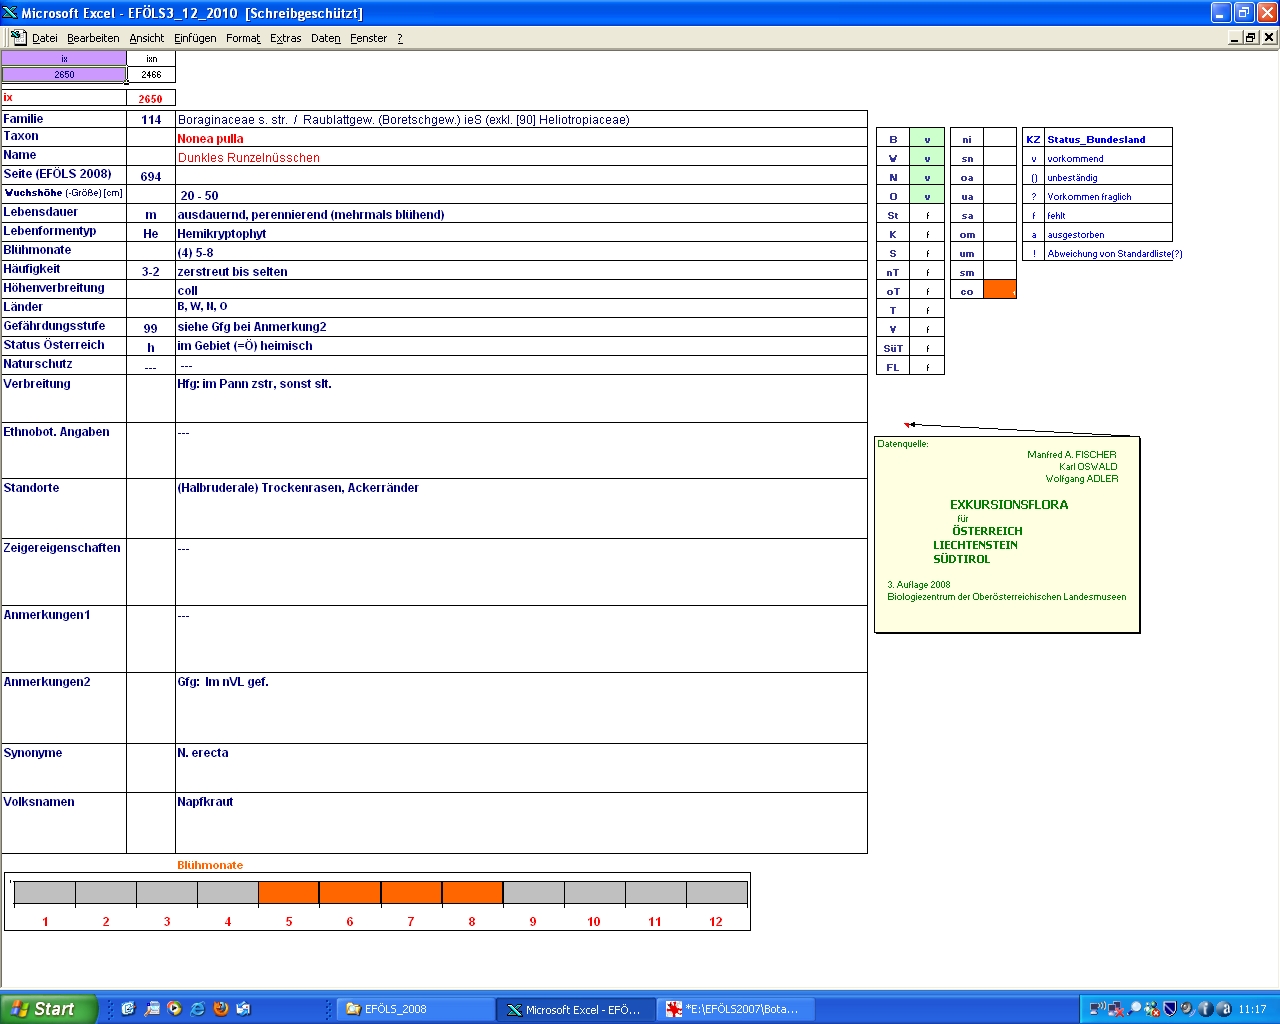Click the orange co status cell
Viewport: 1280px width, 1024px height.
coord(1000,290)
